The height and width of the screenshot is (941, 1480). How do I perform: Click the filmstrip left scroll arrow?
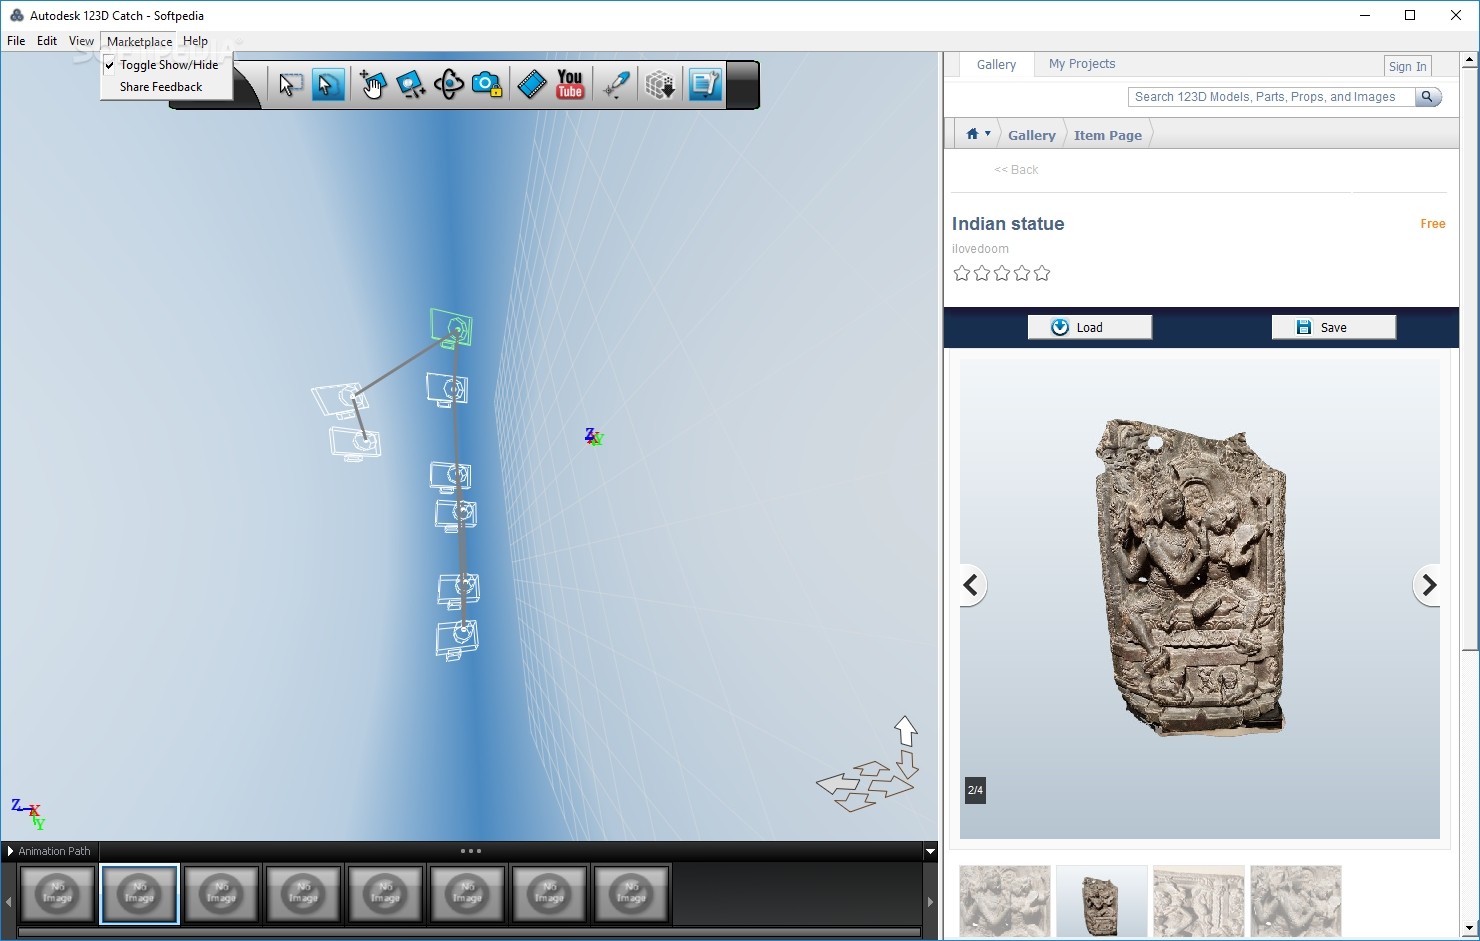pos(9,902)
